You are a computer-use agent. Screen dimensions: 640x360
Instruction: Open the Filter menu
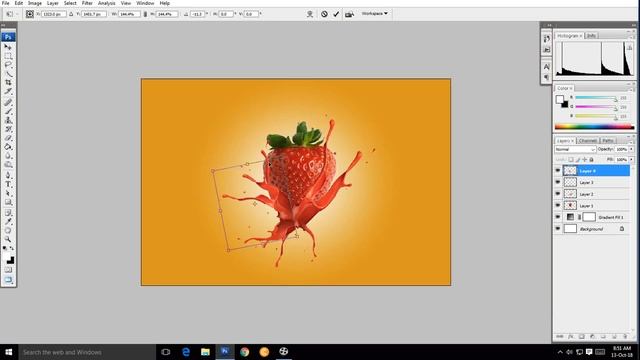(x=87, y=3)
